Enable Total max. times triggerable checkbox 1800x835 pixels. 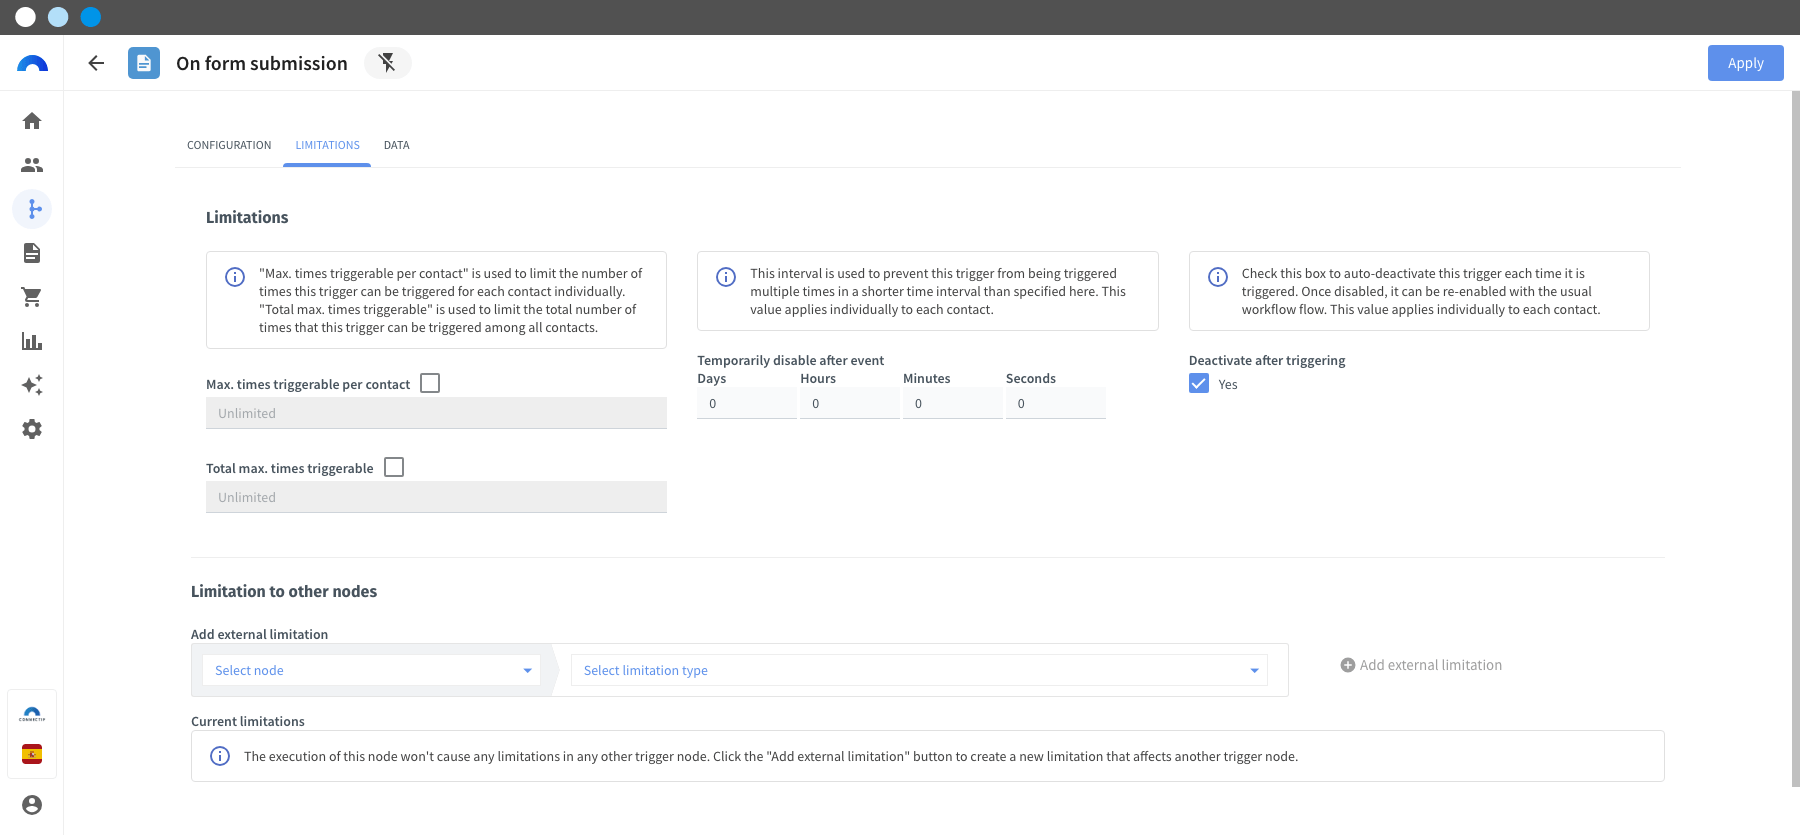394,467
